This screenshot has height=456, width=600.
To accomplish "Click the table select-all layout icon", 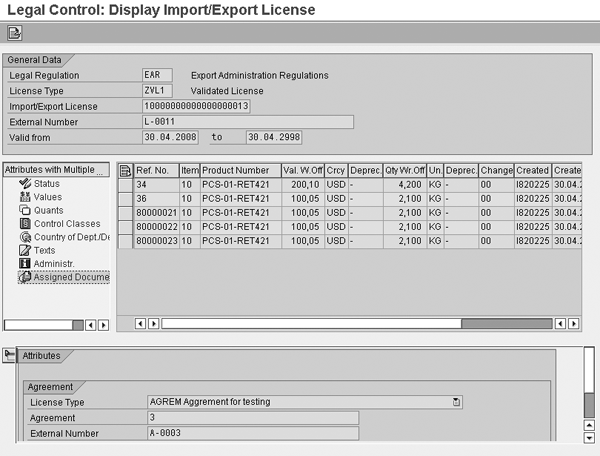I will click(x=125, y=171).
